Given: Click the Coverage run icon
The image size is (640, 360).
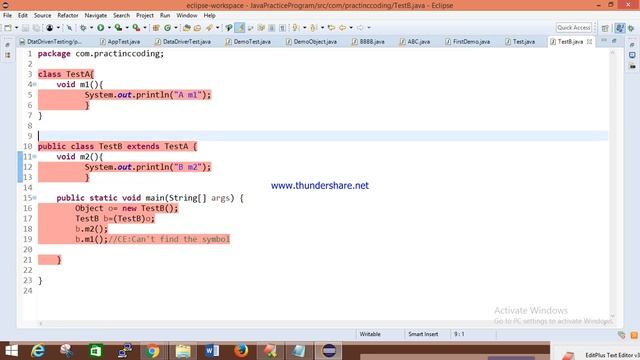Looking at the screenshot, I should (118, 28).
